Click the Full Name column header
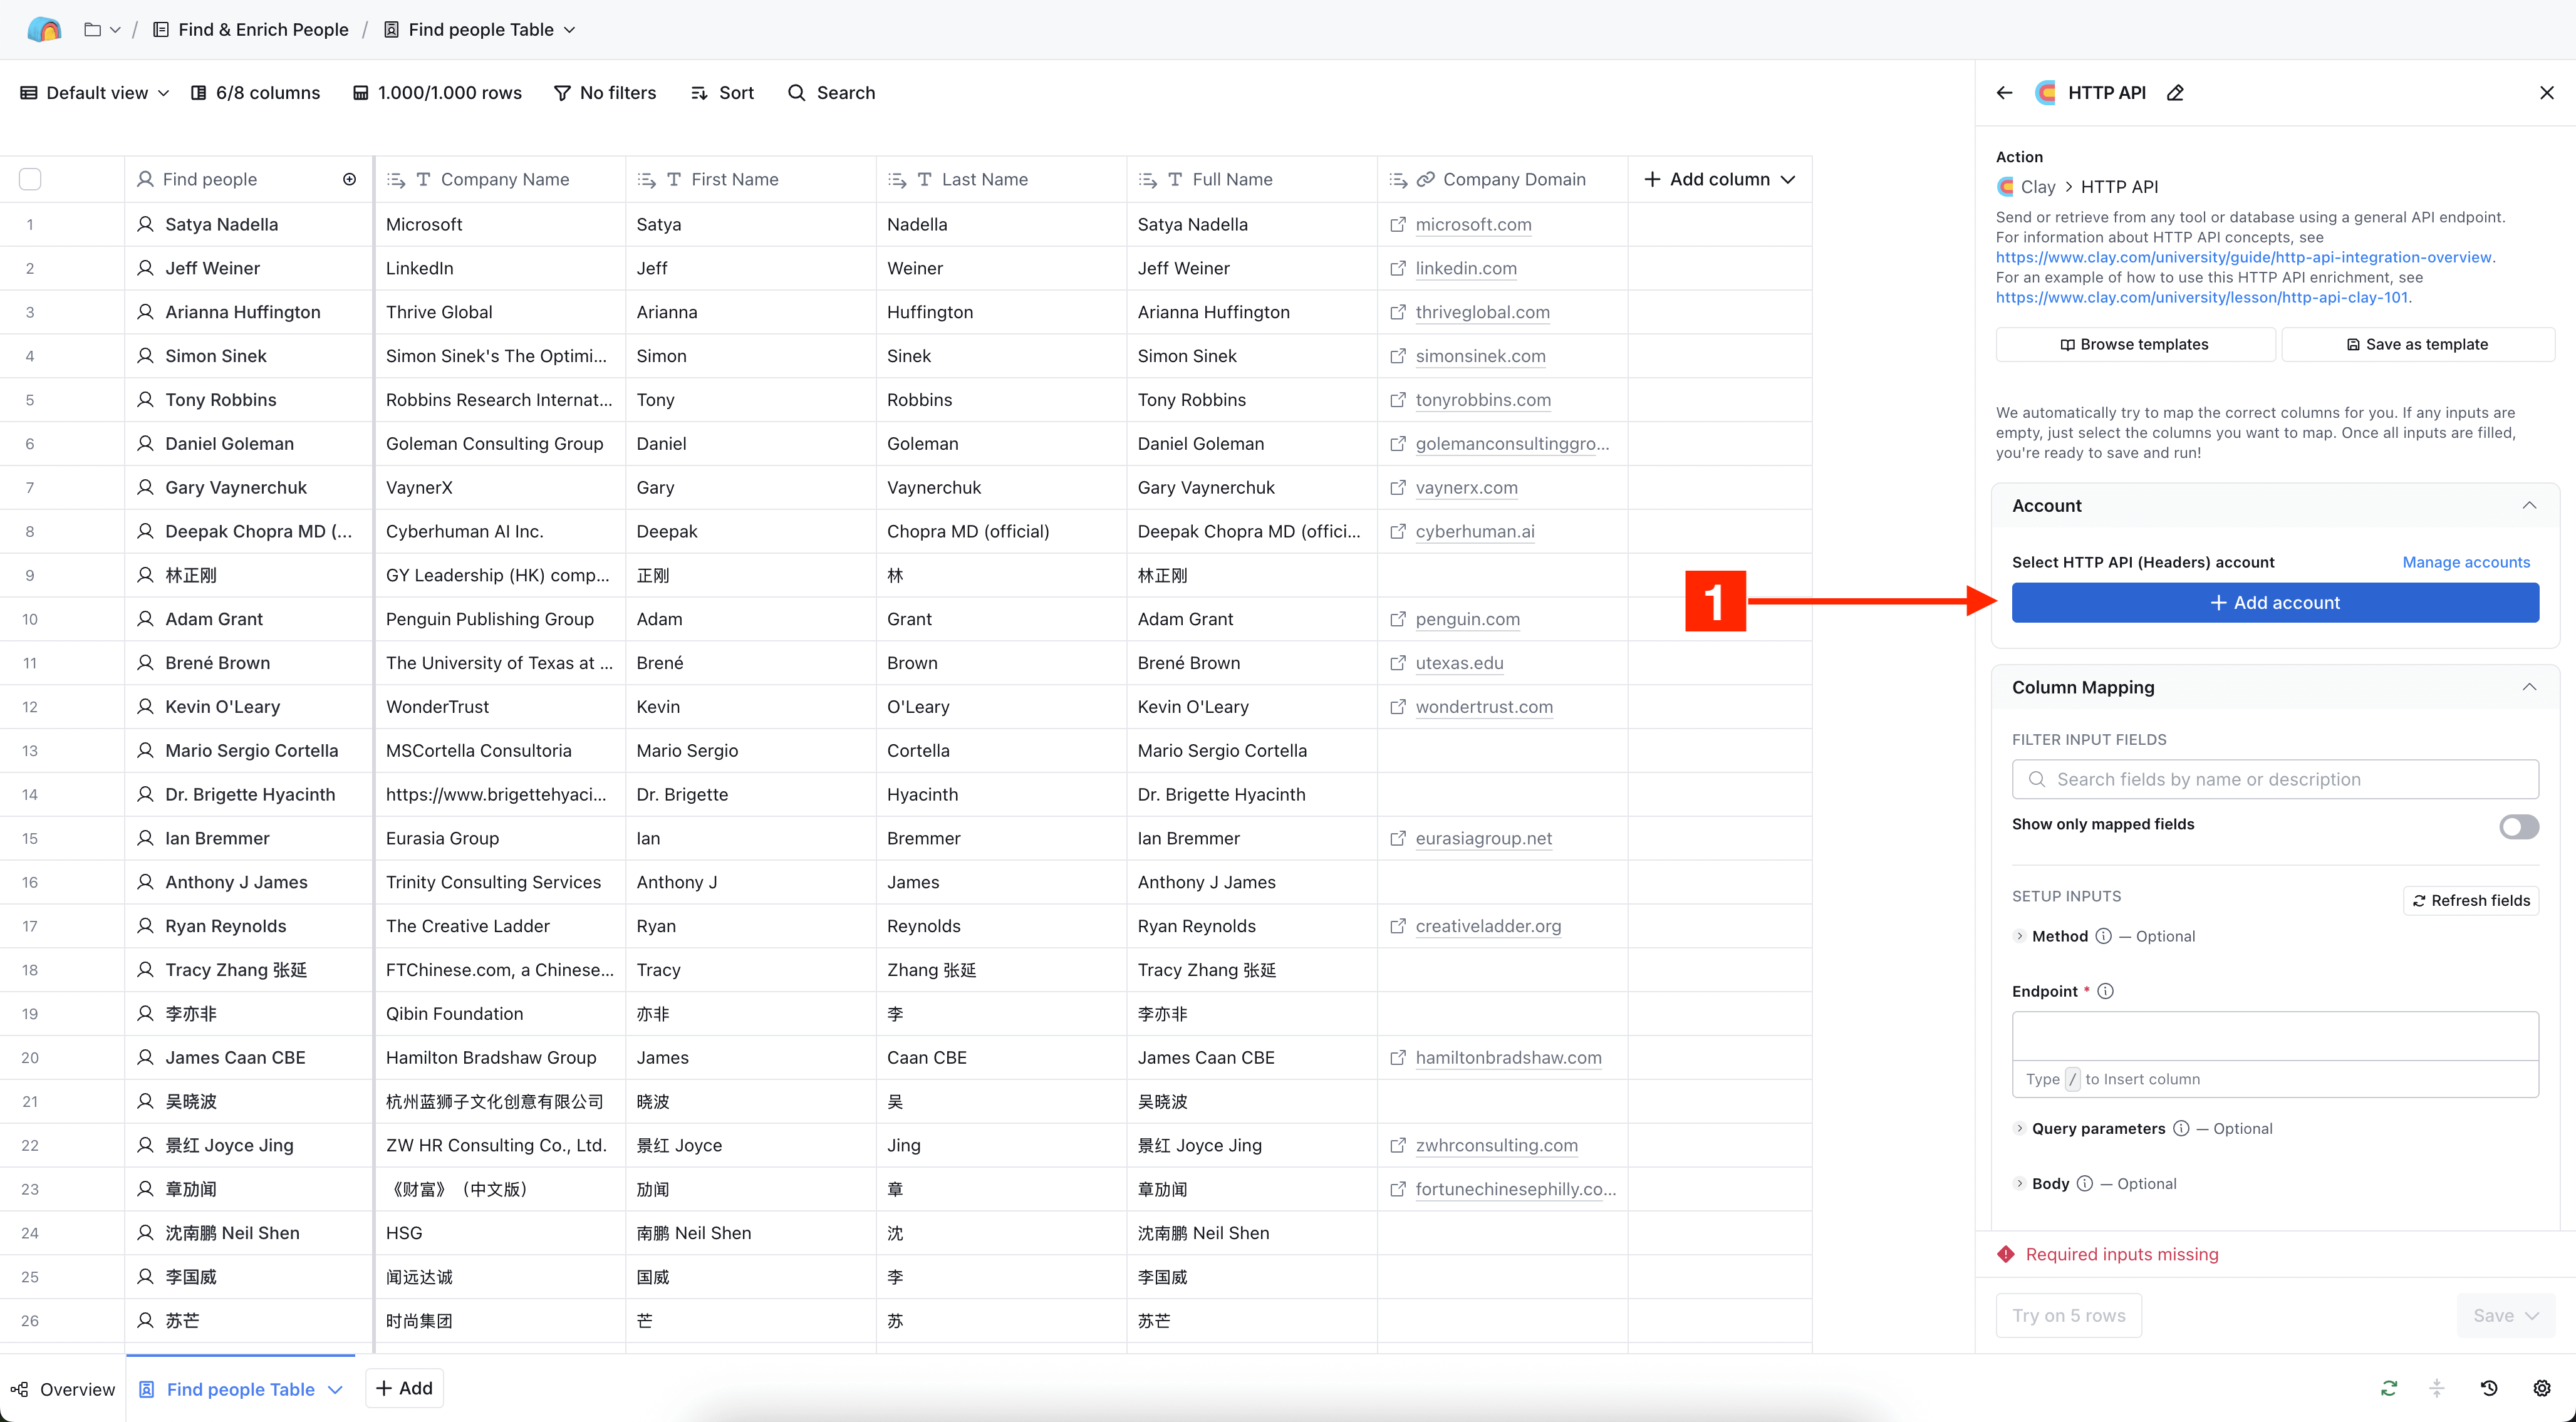The image size is (2576, 1422). 1252,179
